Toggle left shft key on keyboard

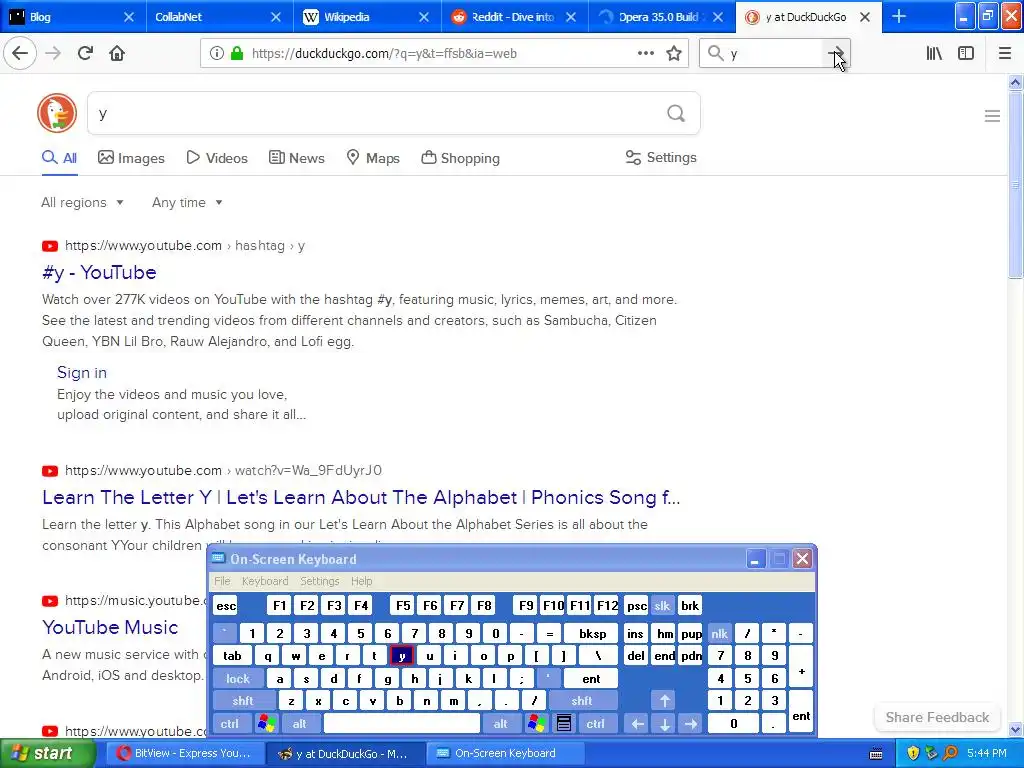[243, 701]
